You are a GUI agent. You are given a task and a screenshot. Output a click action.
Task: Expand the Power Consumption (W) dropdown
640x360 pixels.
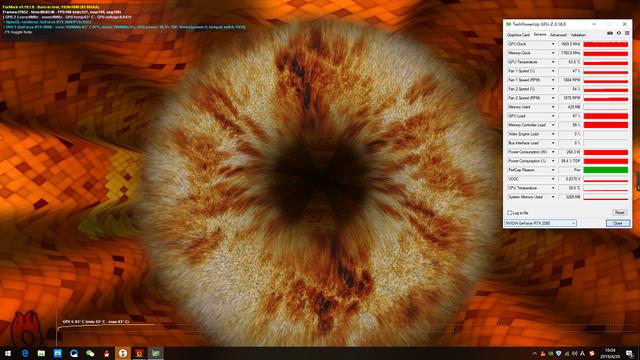click(x=553, y=152)
